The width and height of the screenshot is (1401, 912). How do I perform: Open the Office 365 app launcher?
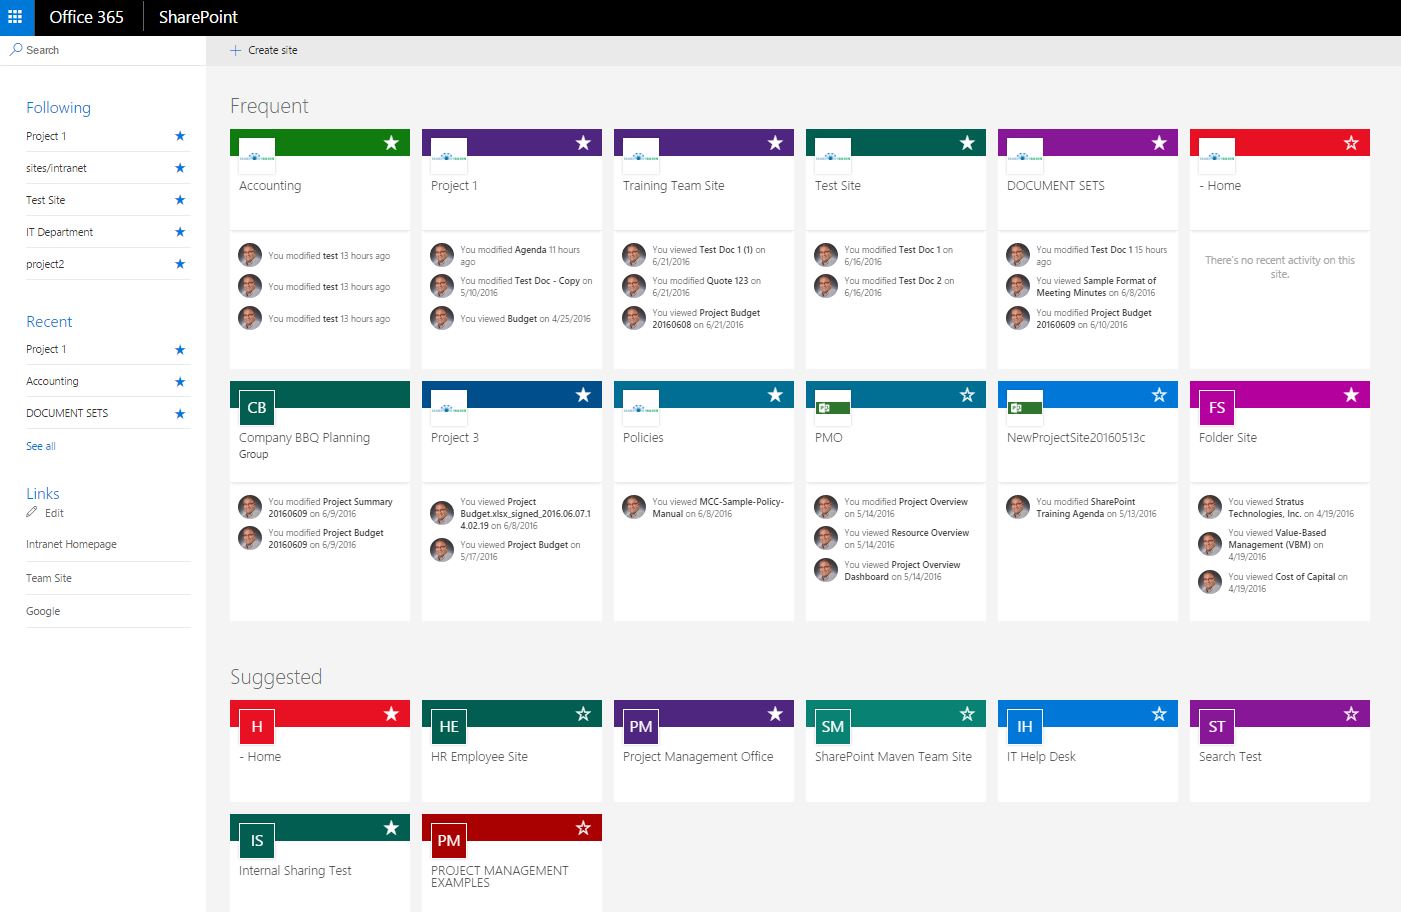click(x=15, y=17)
